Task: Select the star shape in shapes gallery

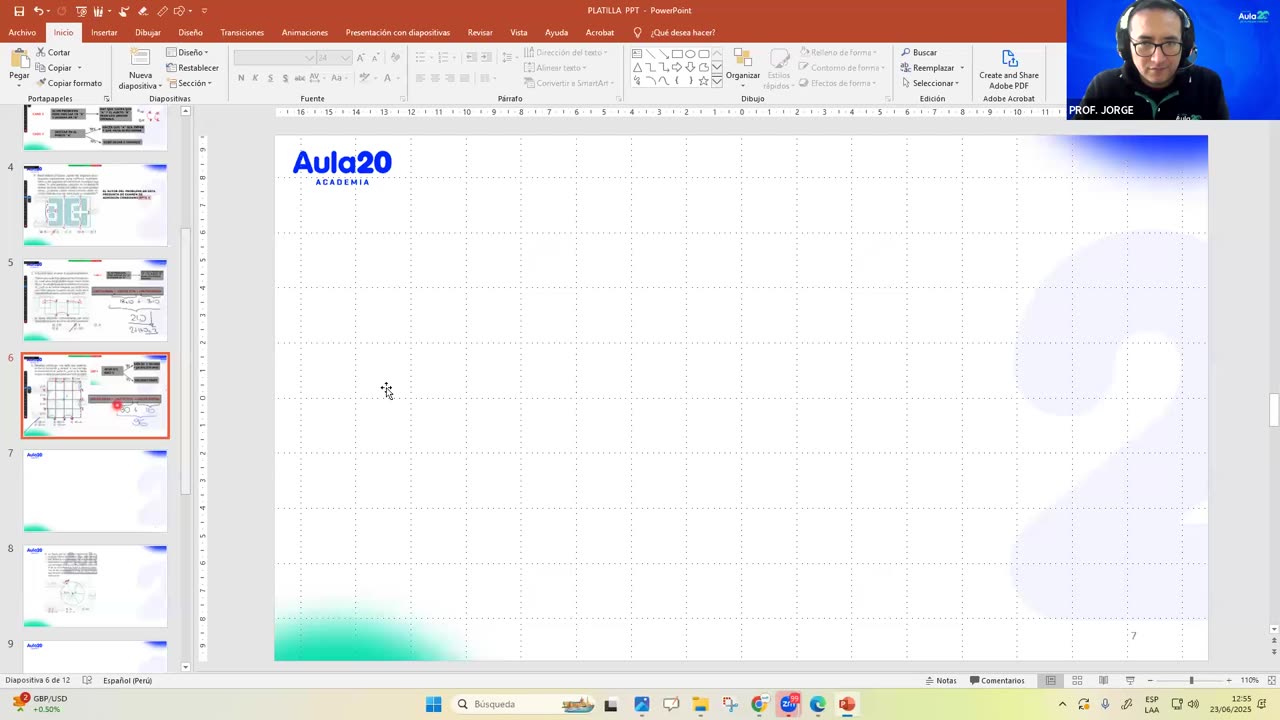Action: tap(703, 80)
